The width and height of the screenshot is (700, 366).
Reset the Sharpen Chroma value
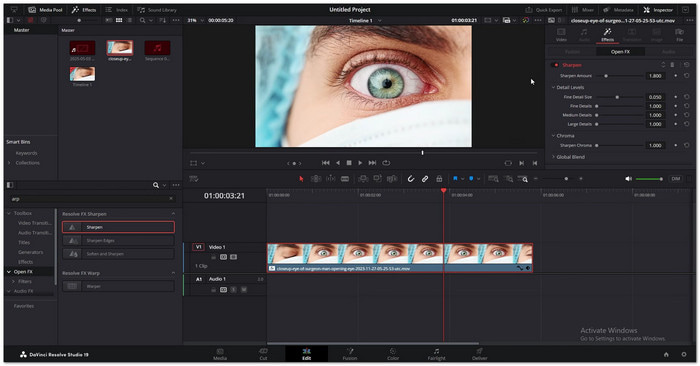(x=687, y=146)
